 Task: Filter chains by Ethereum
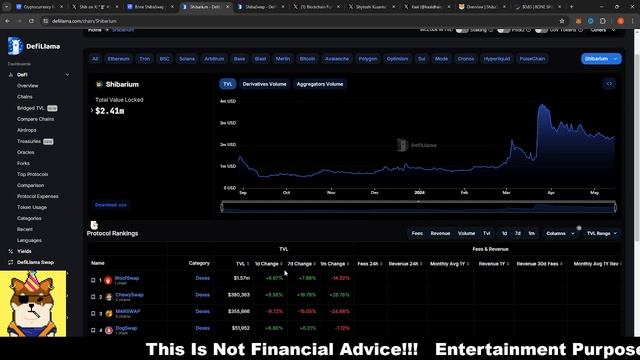pyautogui.click(x=118, y=59)
